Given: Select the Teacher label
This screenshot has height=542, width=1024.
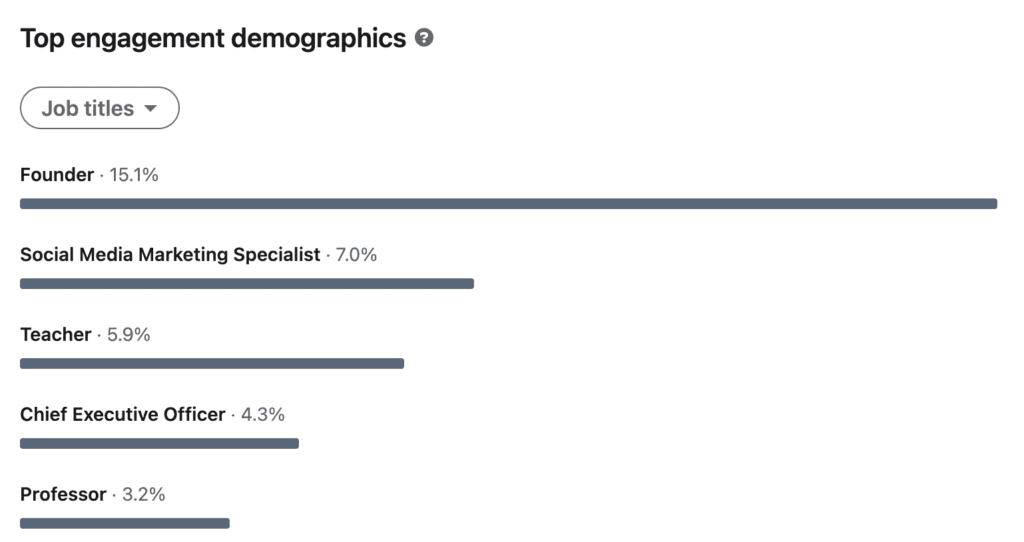Looking at the screenshot, I should pos(56,334).
